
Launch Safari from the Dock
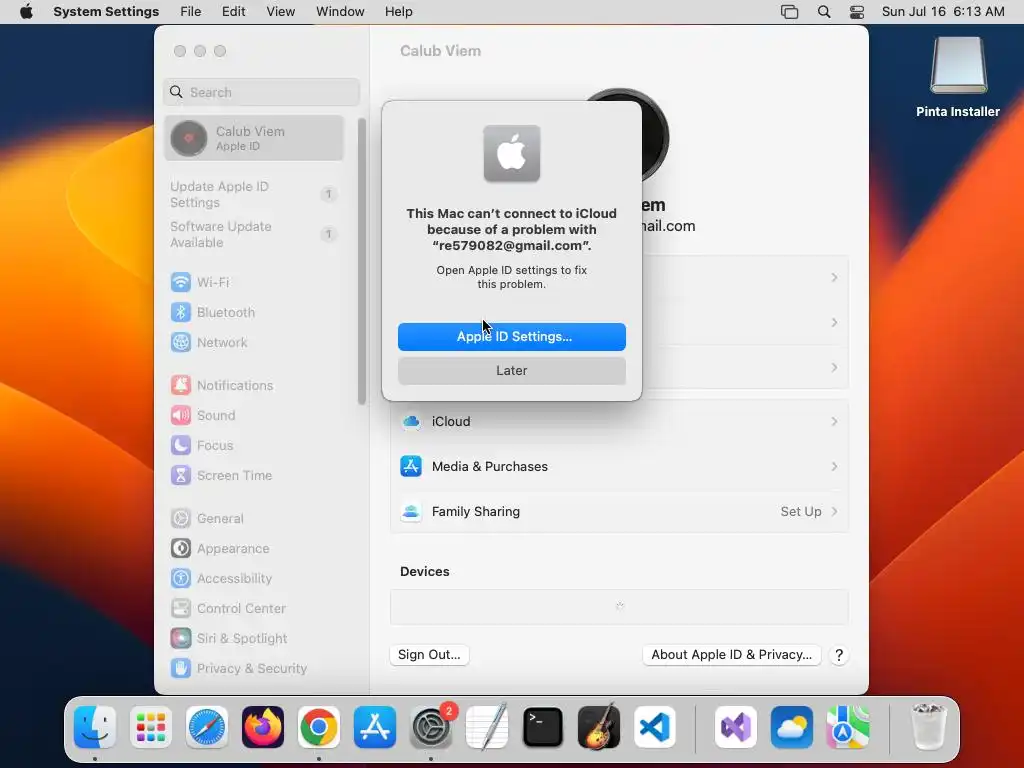pyautogui.click(x=207, y=727)
